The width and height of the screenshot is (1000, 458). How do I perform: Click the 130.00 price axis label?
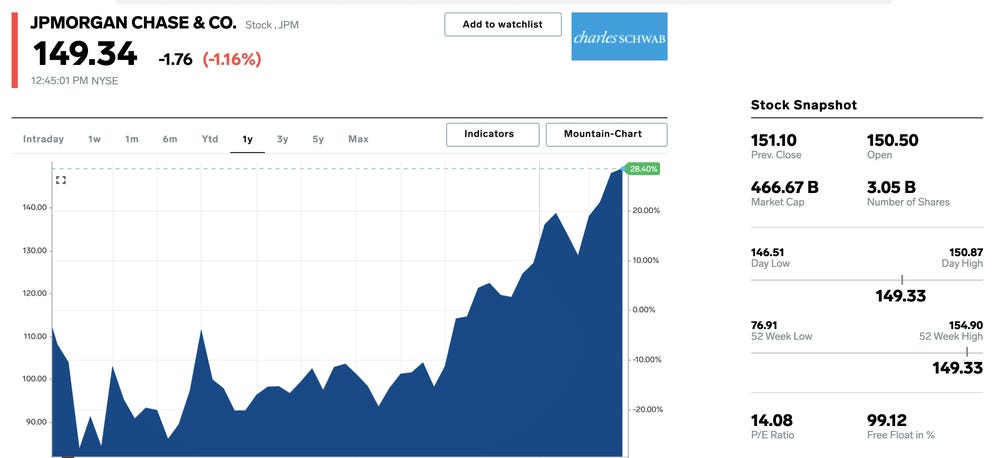pos(34,251)
